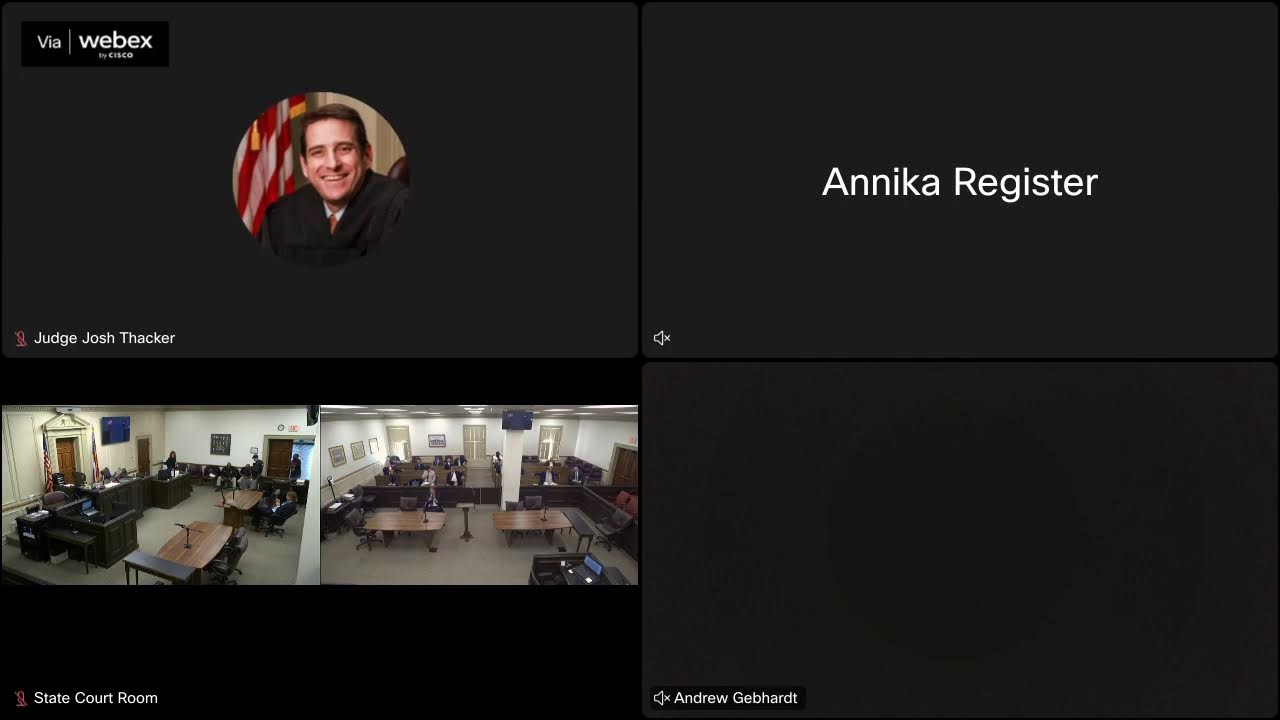Click Judge Josh Thacker's muted microphone icon
Screen dimensions: 1280x720
point(20,338)
